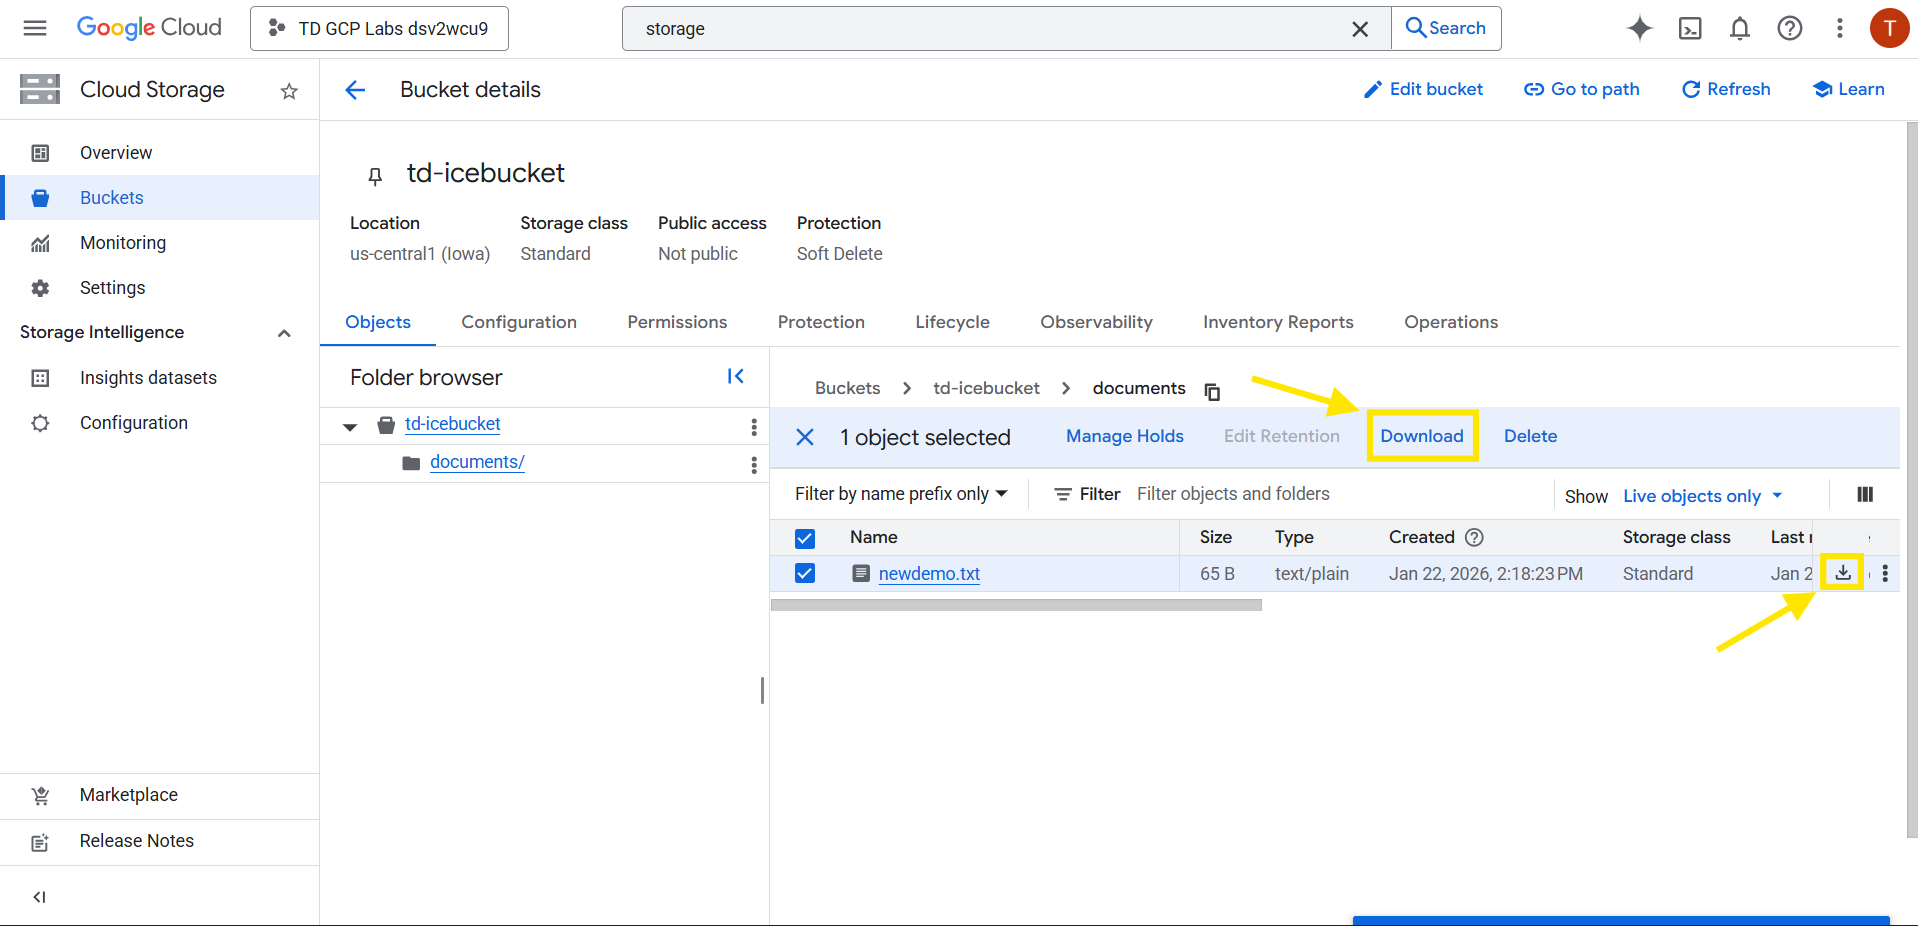Viewport: 1918px width, 926px height.
Task: Uncheck the newdemo.txt row checkbox
Action: click(x=805, y=574)
